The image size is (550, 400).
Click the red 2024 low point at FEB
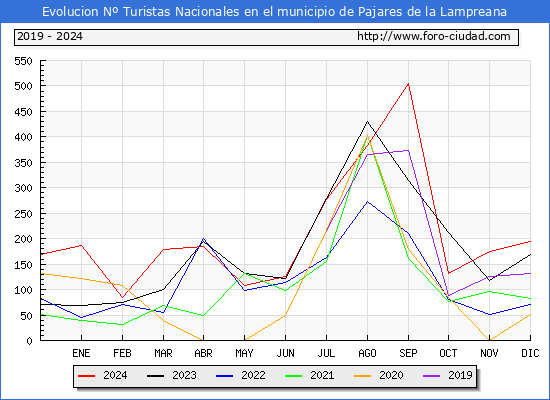122,297
